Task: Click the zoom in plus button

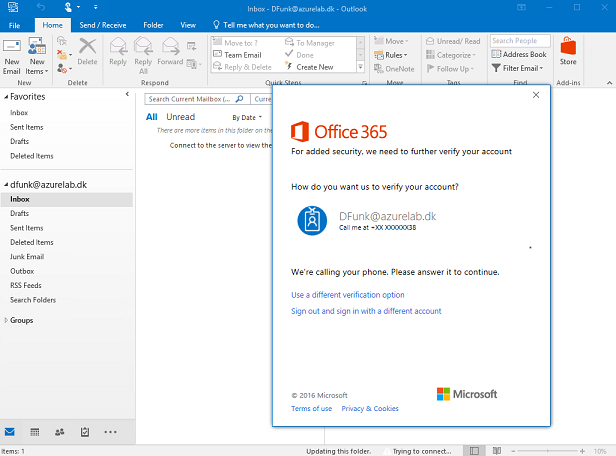Action: pyautogui.click(x=582, y=451)
